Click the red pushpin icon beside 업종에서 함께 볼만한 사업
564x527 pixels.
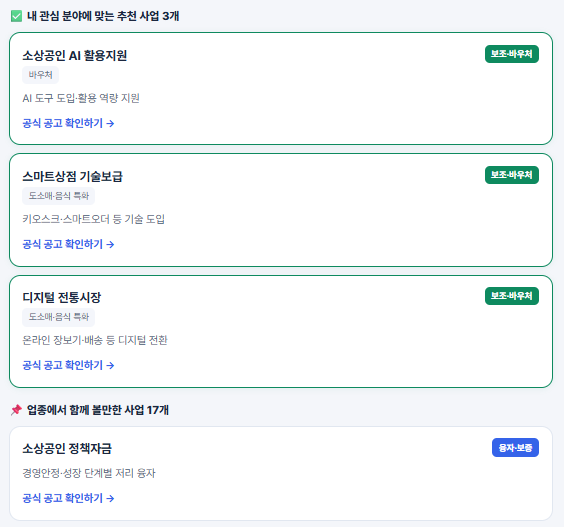coord(17,410)
